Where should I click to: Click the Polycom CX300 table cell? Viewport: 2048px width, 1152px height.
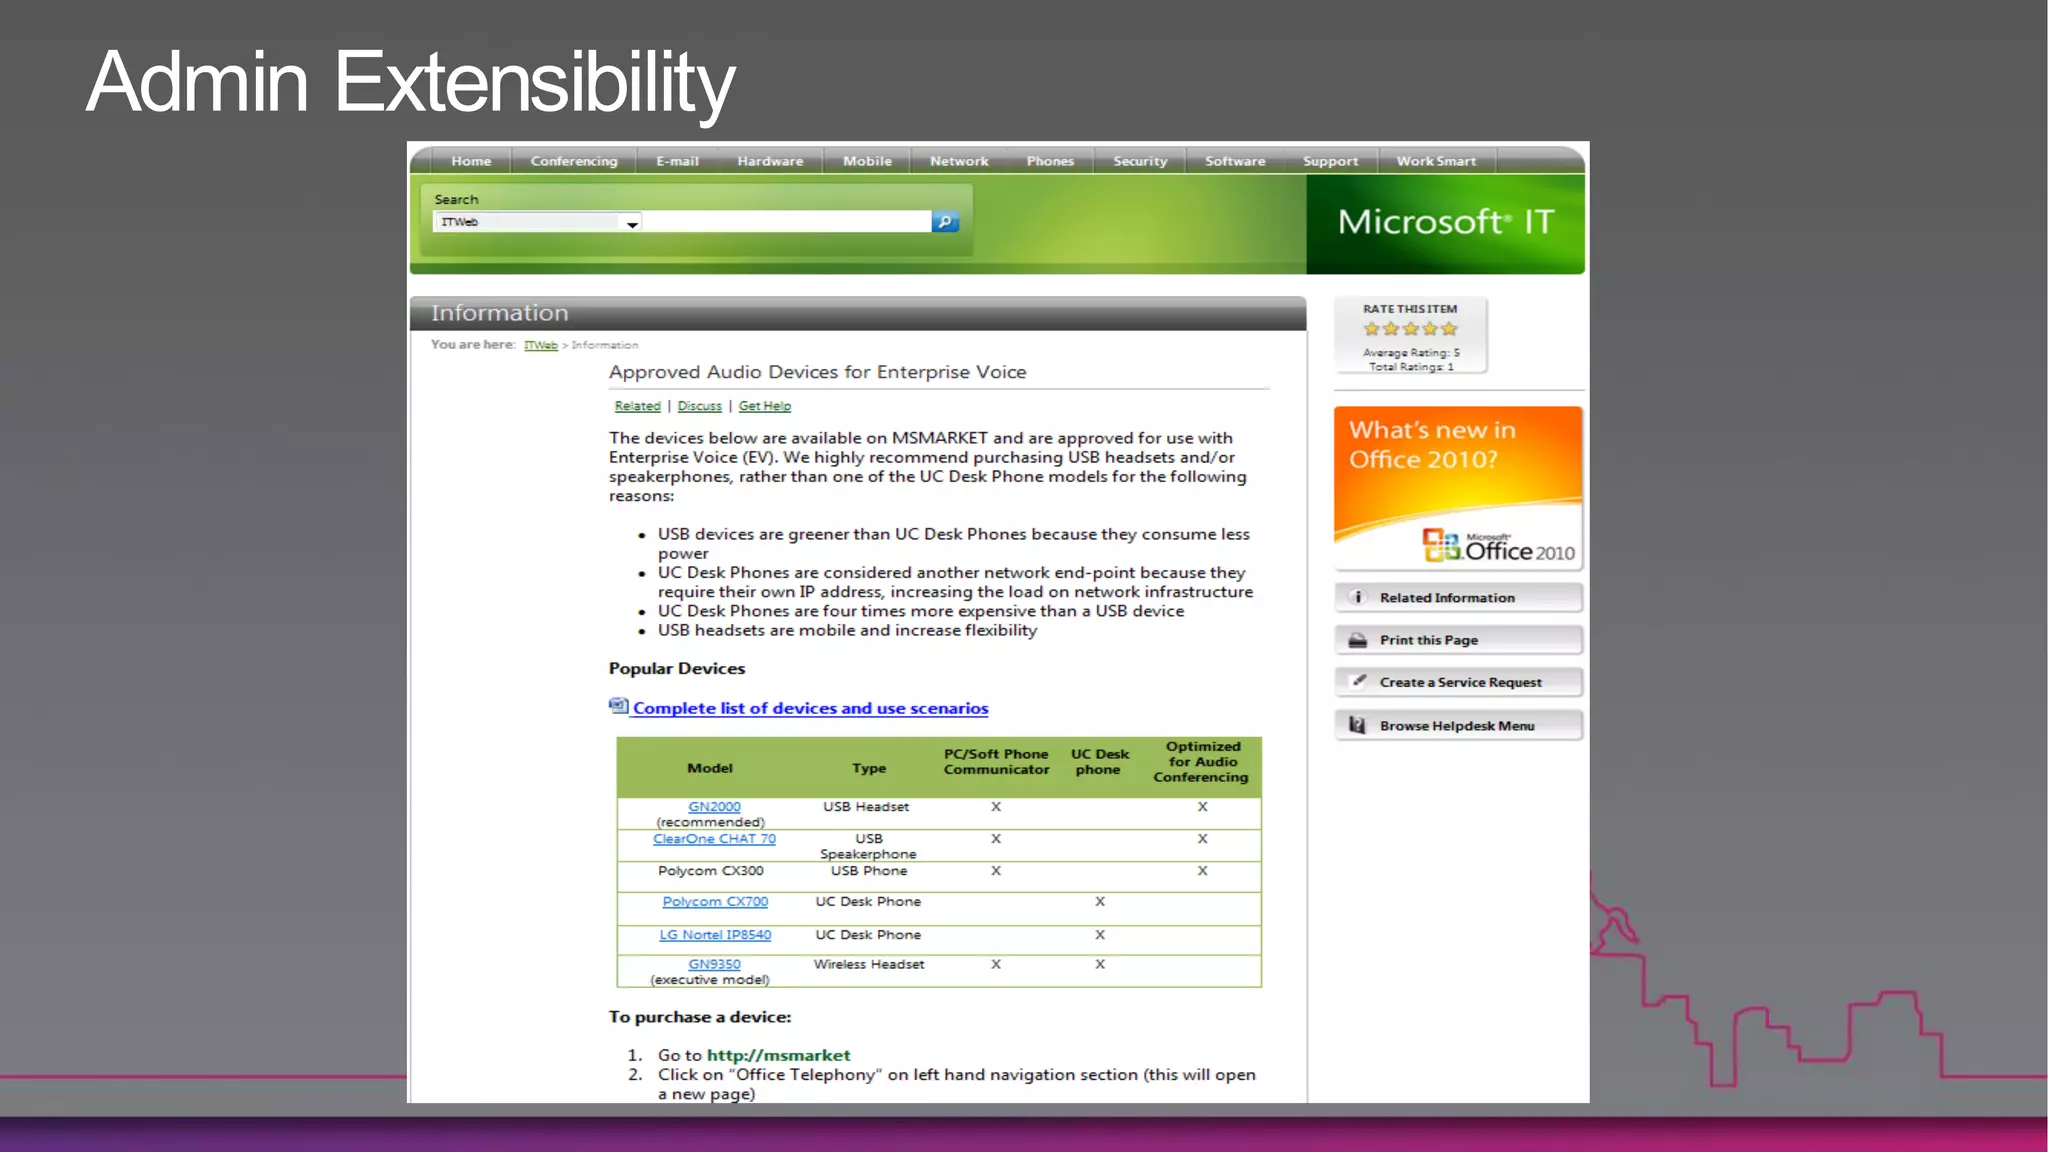coord(711,871)
